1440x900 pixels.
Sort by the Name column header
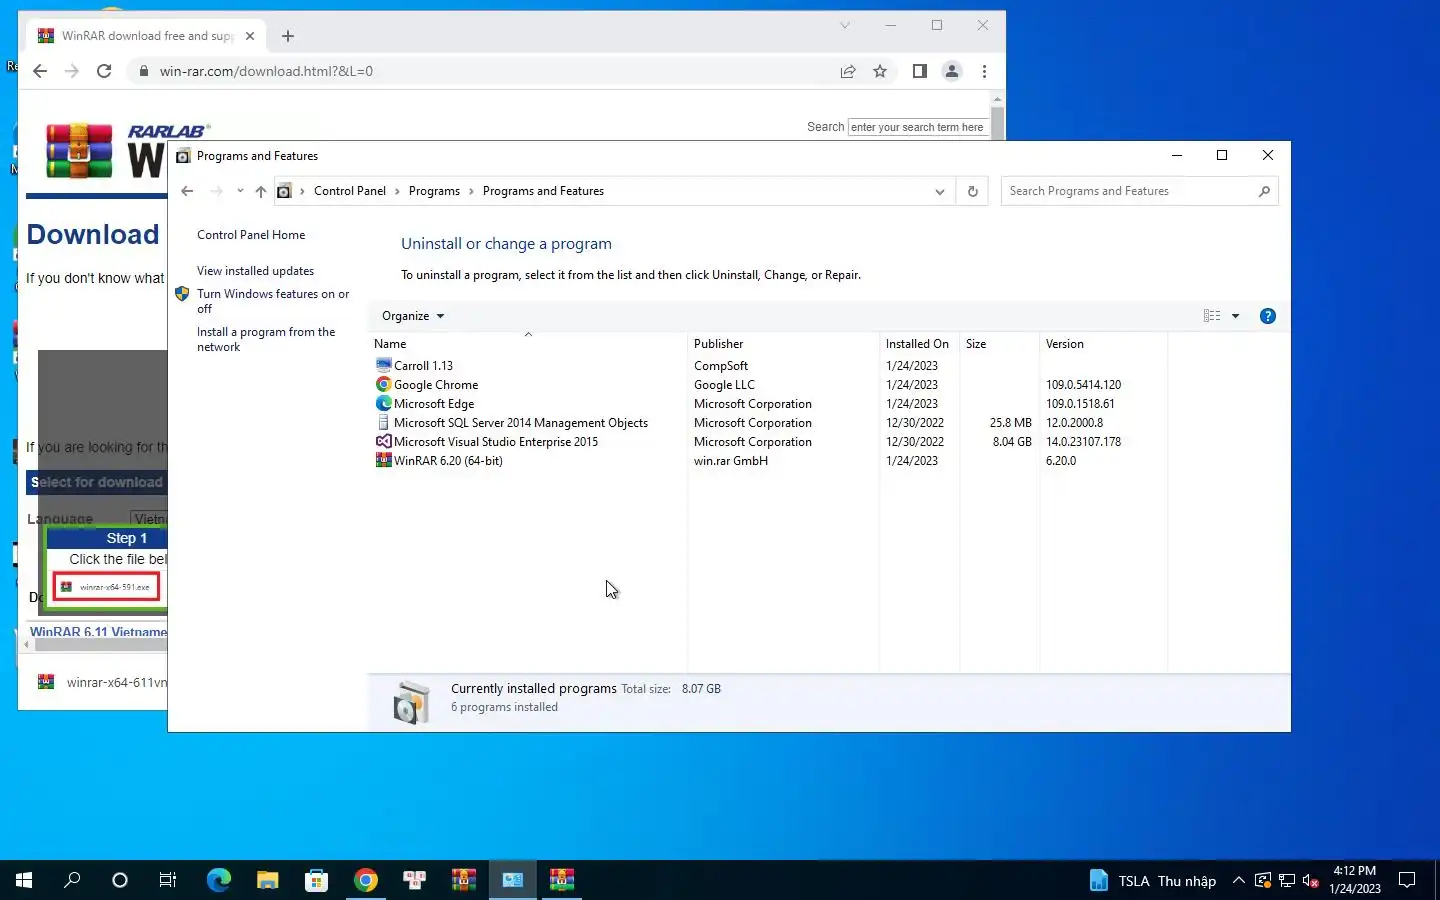[x=528, y=344]
